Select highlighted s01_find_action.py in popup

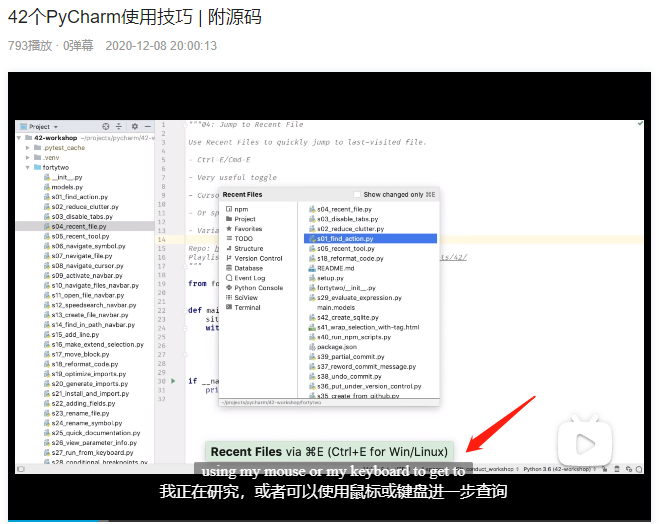click(x=370, y=239)
